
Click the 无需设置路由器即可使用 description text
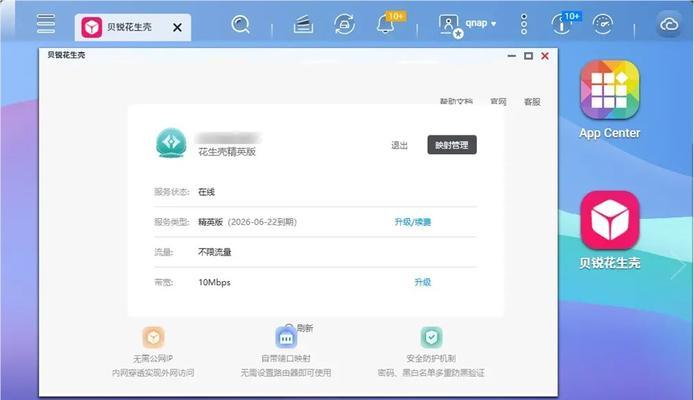[x=286, y=373]
